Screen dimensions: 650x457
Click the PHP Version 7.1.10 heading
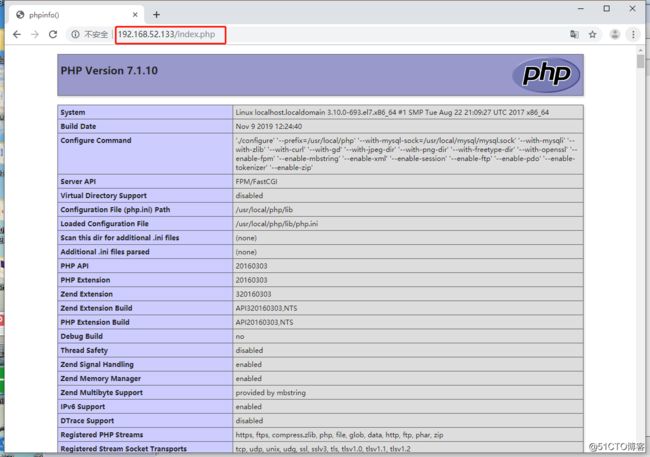pos(109,70)
